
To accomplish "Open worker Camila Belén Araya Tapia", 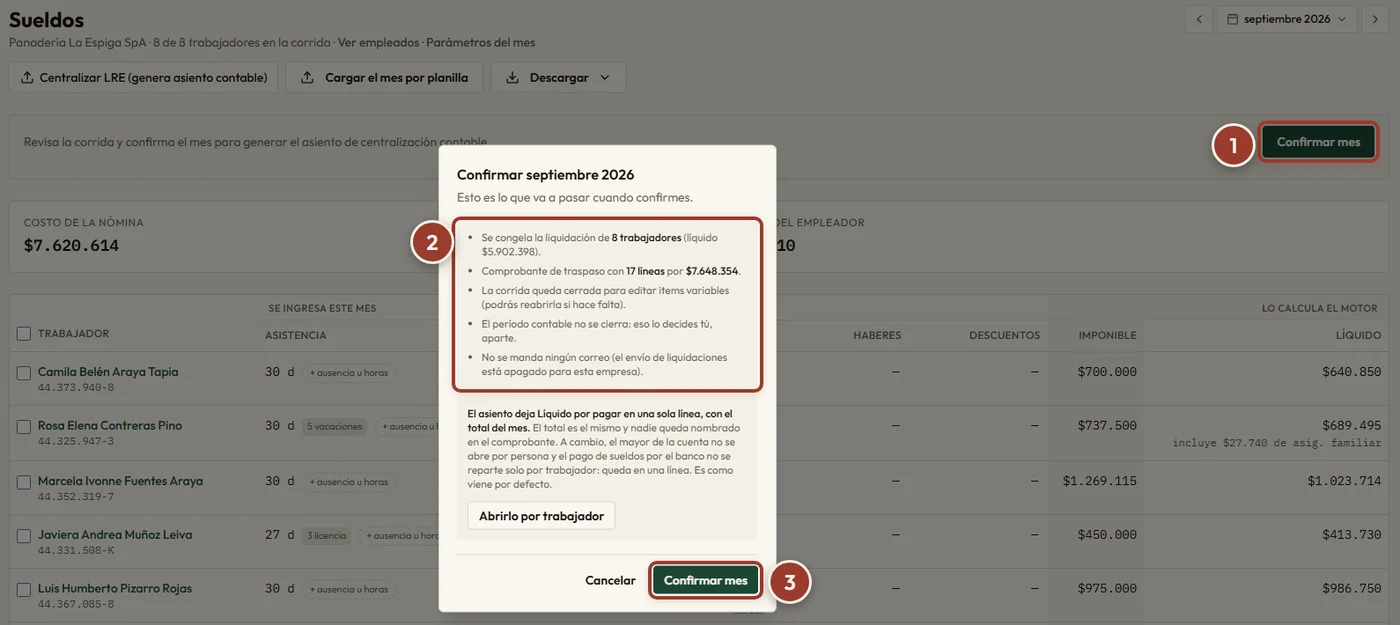I will point(108,372).
